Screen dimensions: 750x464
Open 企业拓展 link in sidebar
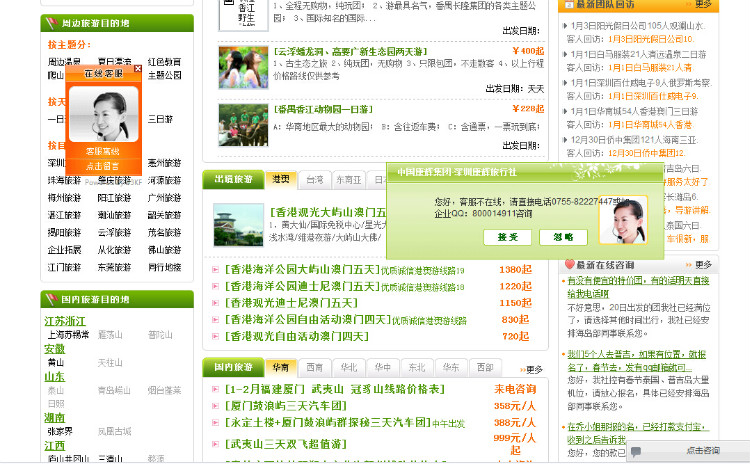(65, 250)
